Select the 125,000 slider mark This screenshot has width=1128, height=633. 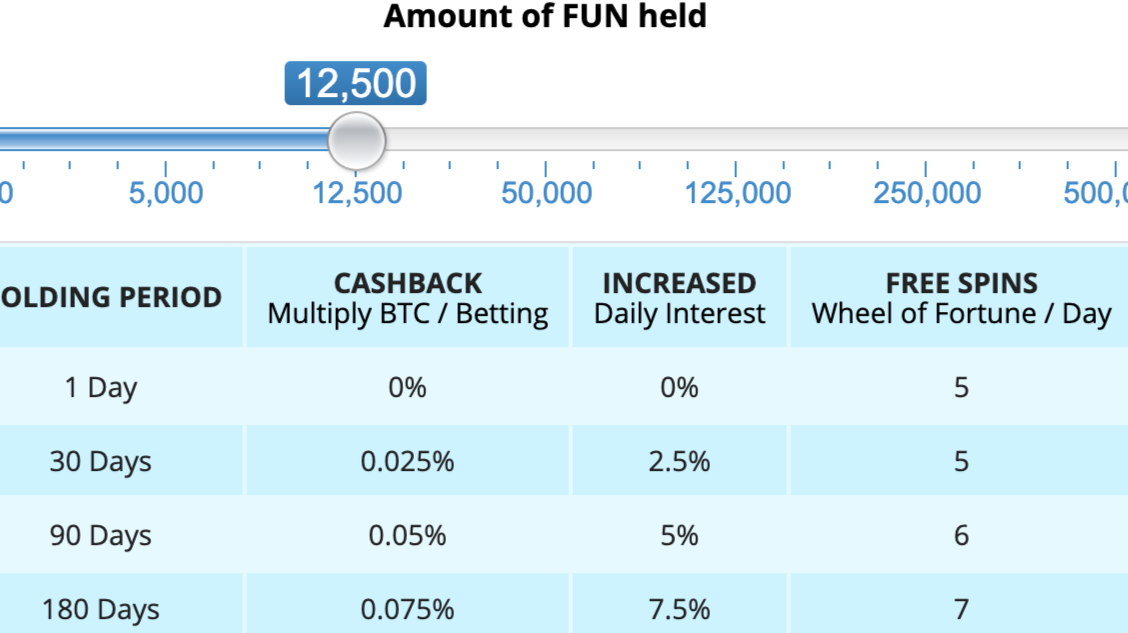pyautogui.click(x=737, y=193)
